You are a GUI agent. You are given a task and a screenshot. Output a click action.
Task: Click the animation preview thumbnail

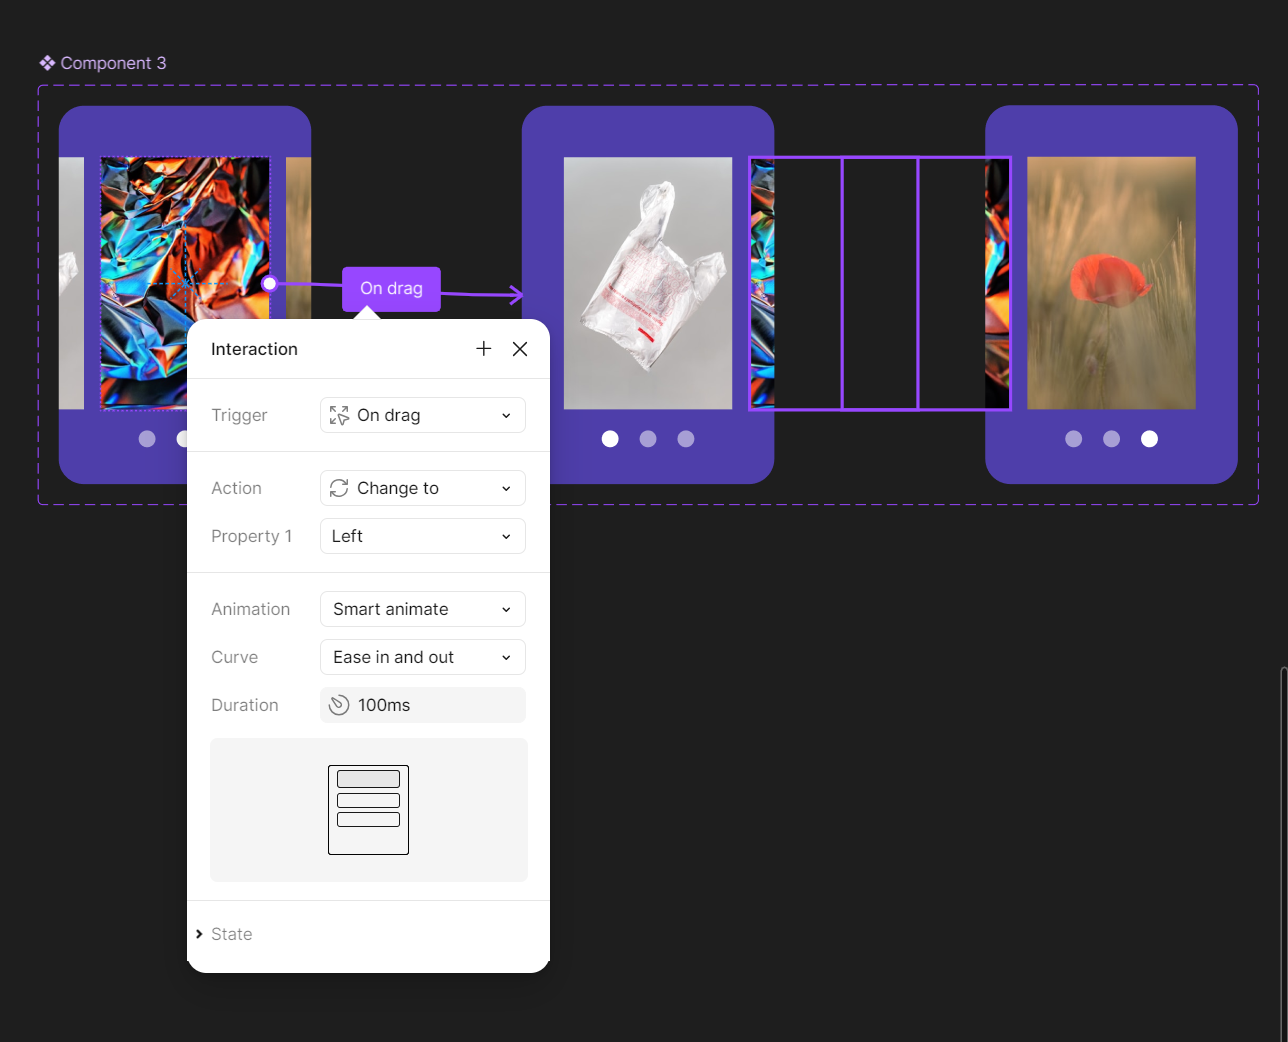(369, 810)
